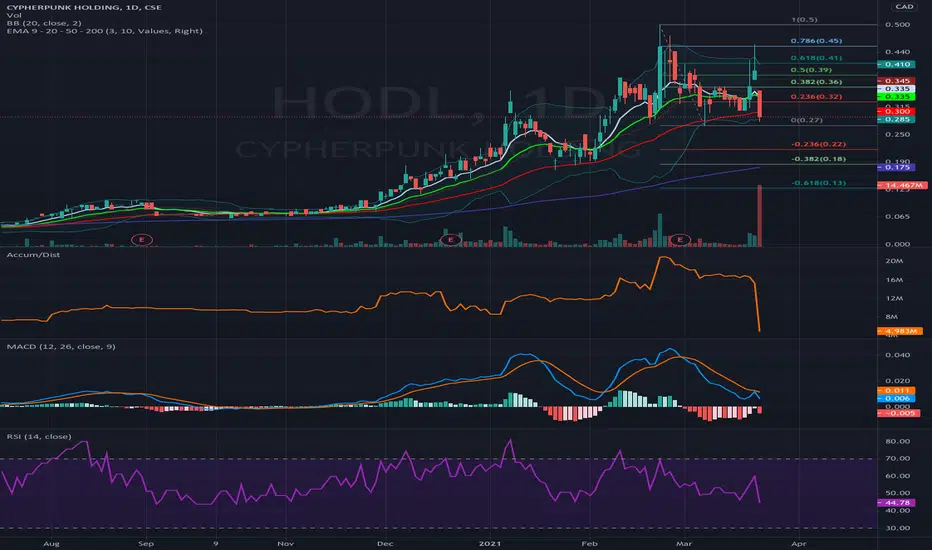The image size is (932, 550).
Task: Click the bright green 0.335 price tag
Action: coord(896,96)
